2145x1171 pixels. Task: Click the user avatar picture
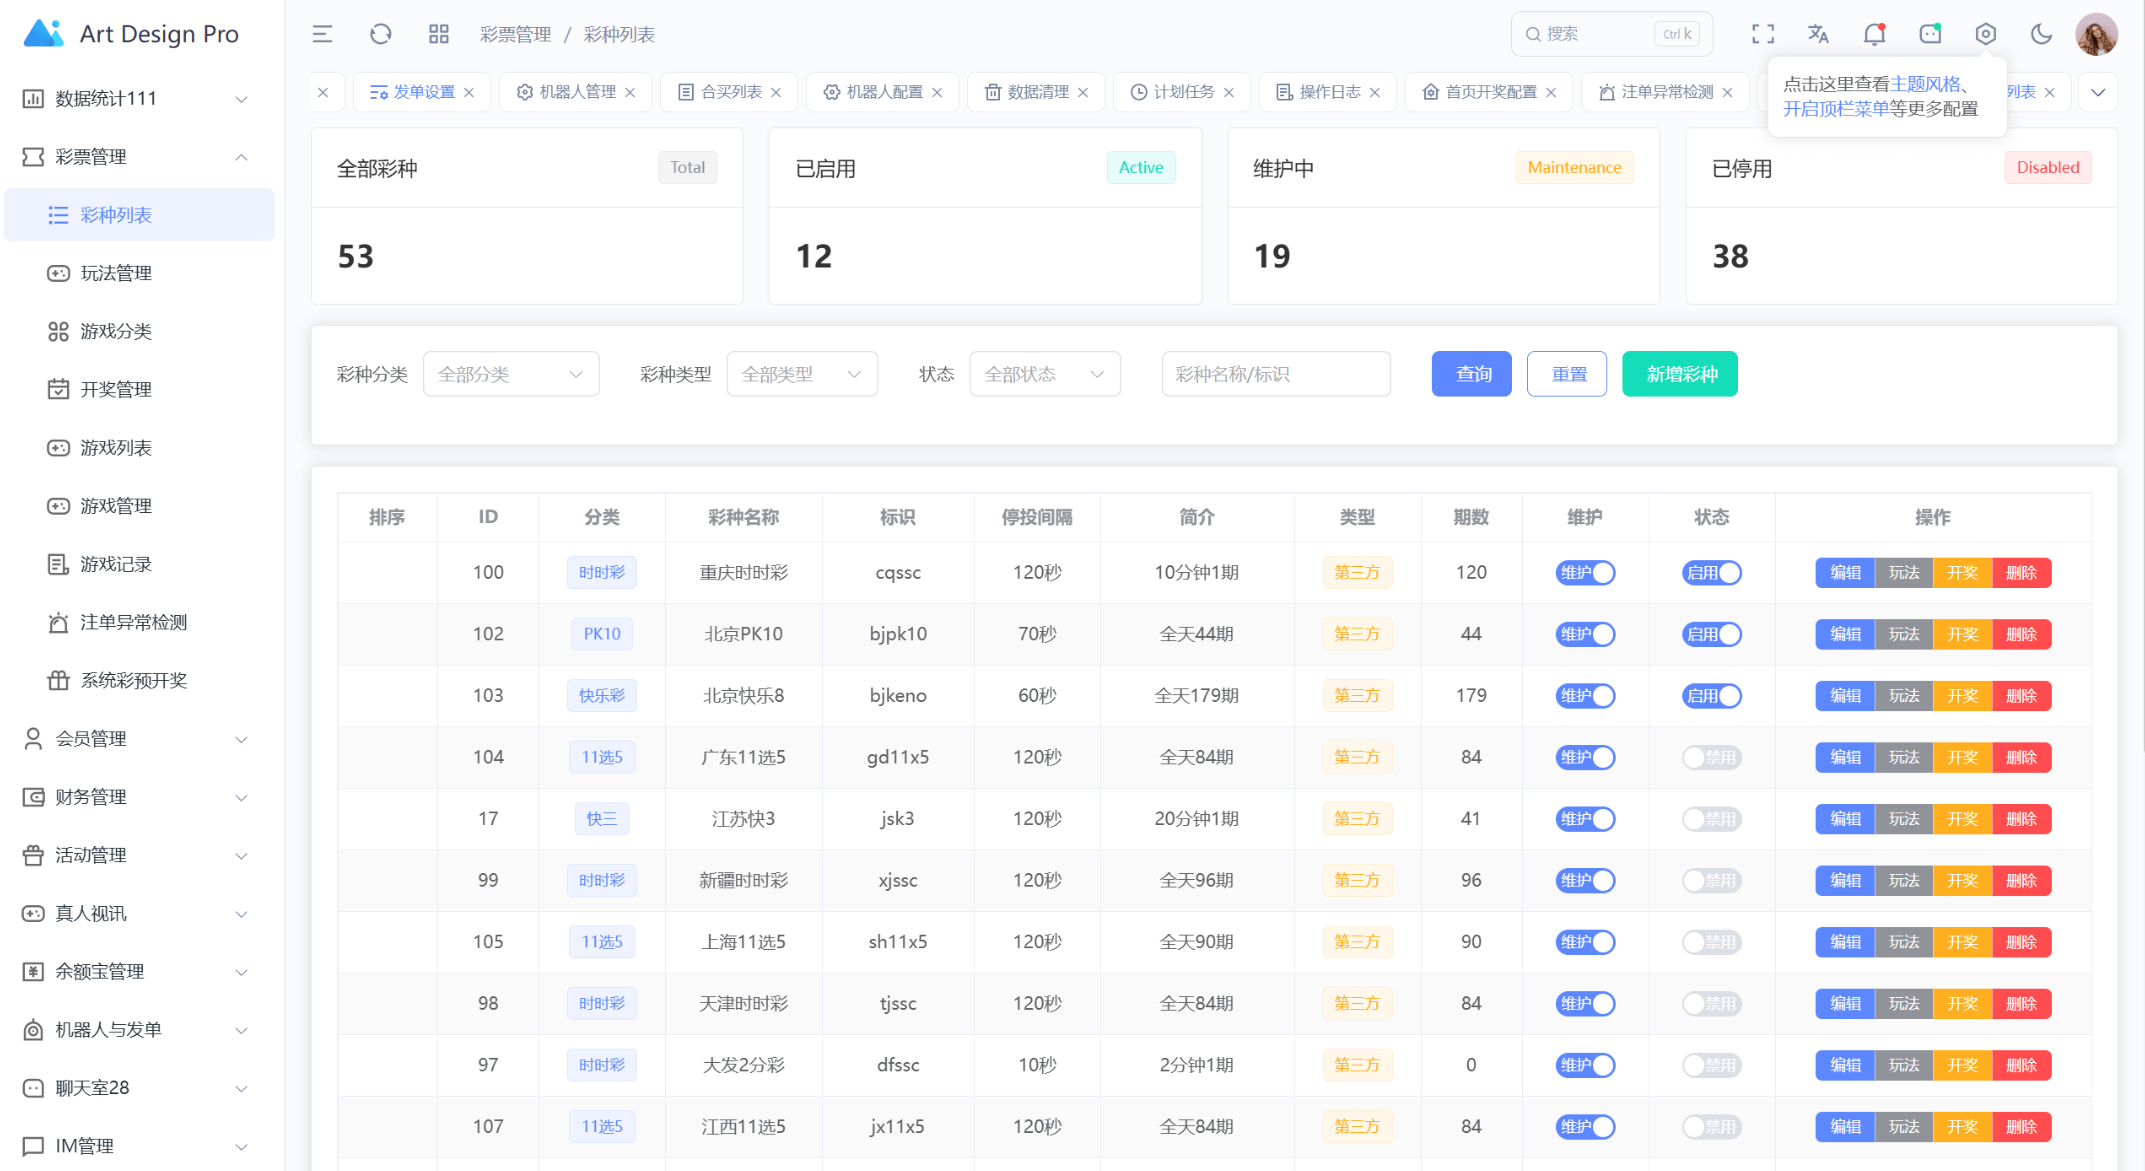point(2097,34)
